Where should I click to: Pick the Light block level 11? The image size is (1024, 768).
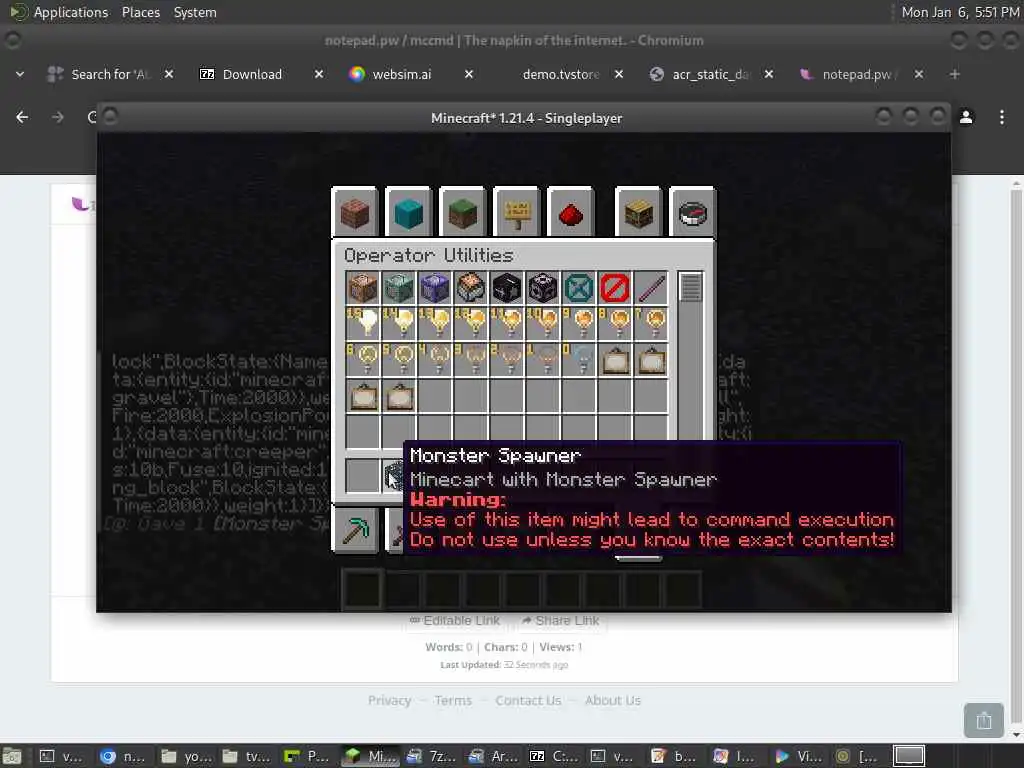pos(507,324)
